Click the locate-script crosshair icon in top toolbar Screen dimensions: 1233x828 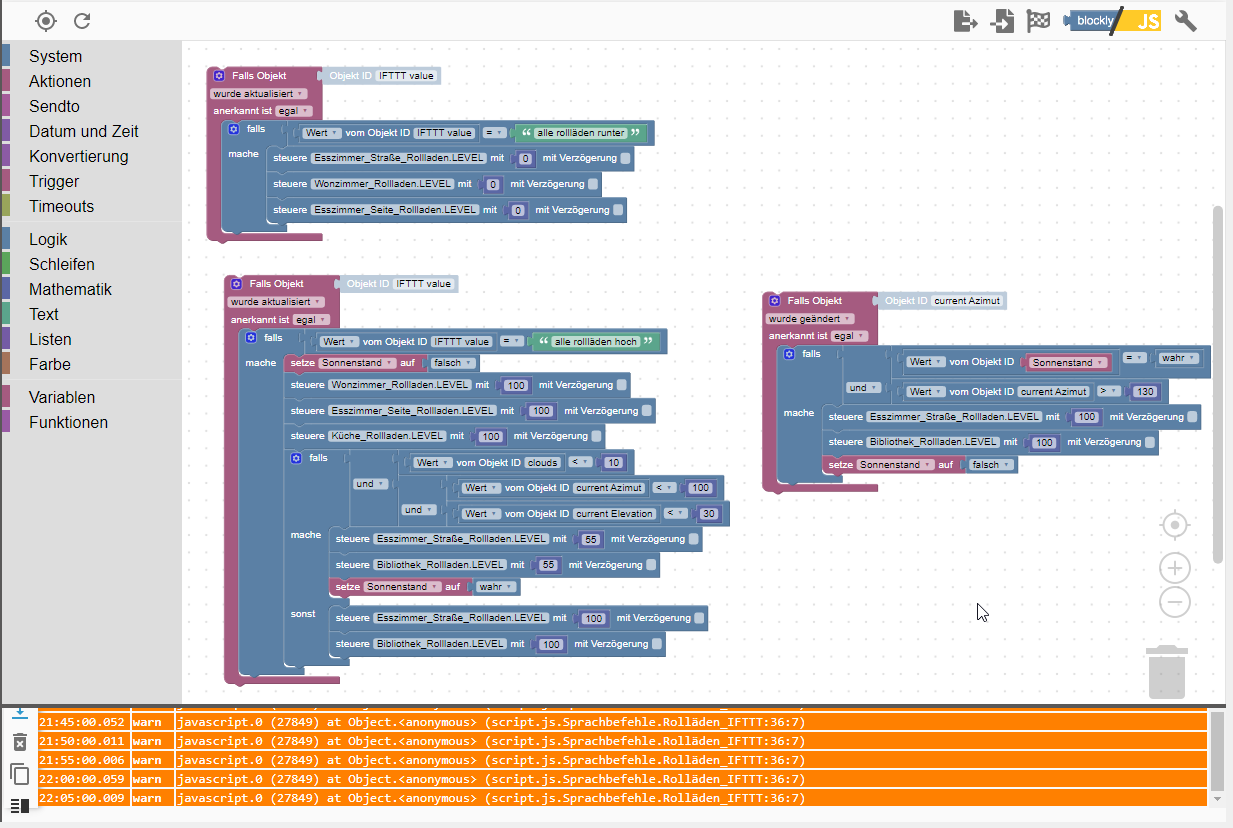coord(46,20)
